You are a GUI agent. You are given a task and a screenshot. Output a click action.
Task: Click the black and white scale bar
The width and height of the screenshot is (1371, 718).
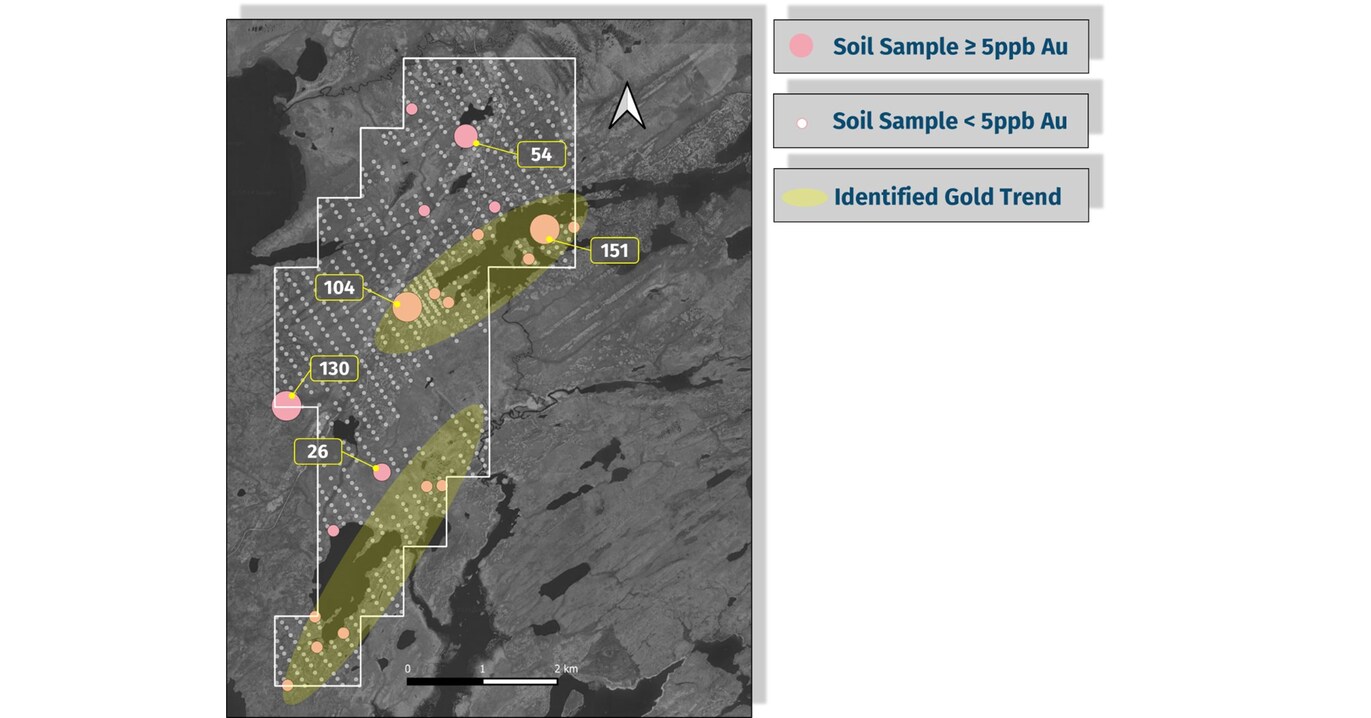481,681
